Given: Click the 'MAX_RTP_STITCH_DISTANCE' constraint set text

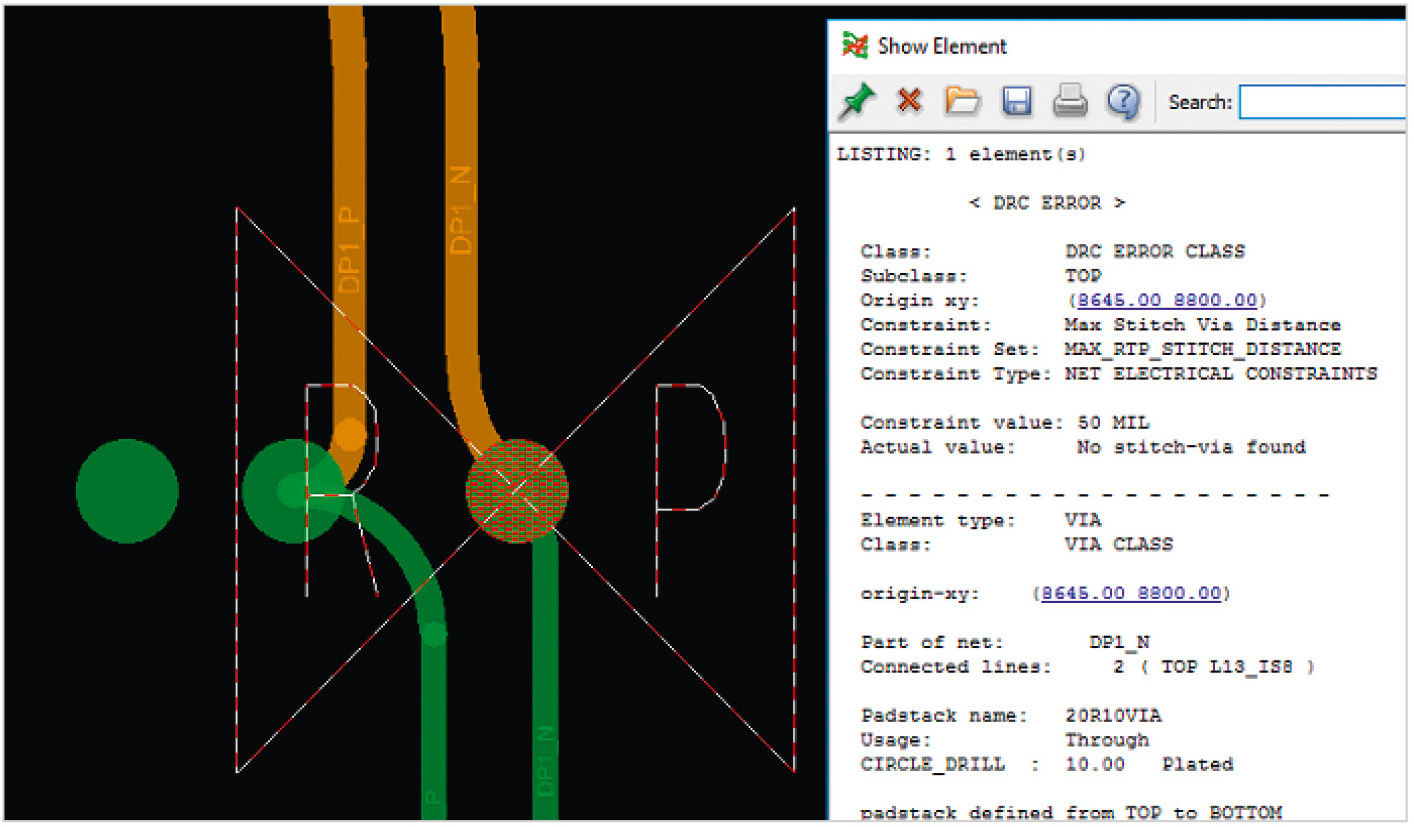Looking at the screenshot, I should [x=1202, y=349].
